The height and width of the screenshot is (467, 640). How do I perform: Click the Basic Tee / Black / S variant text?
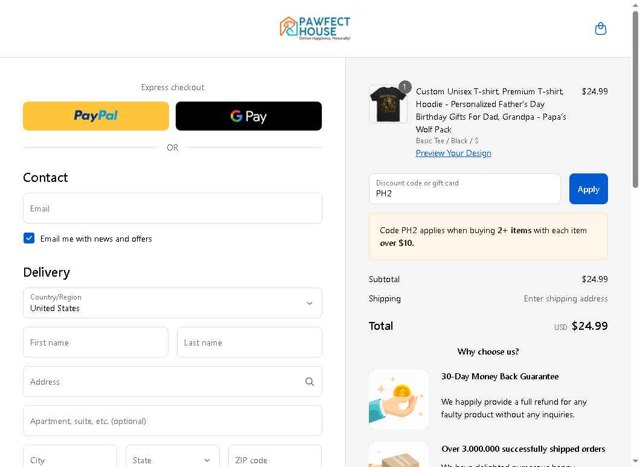coord(447,141)
